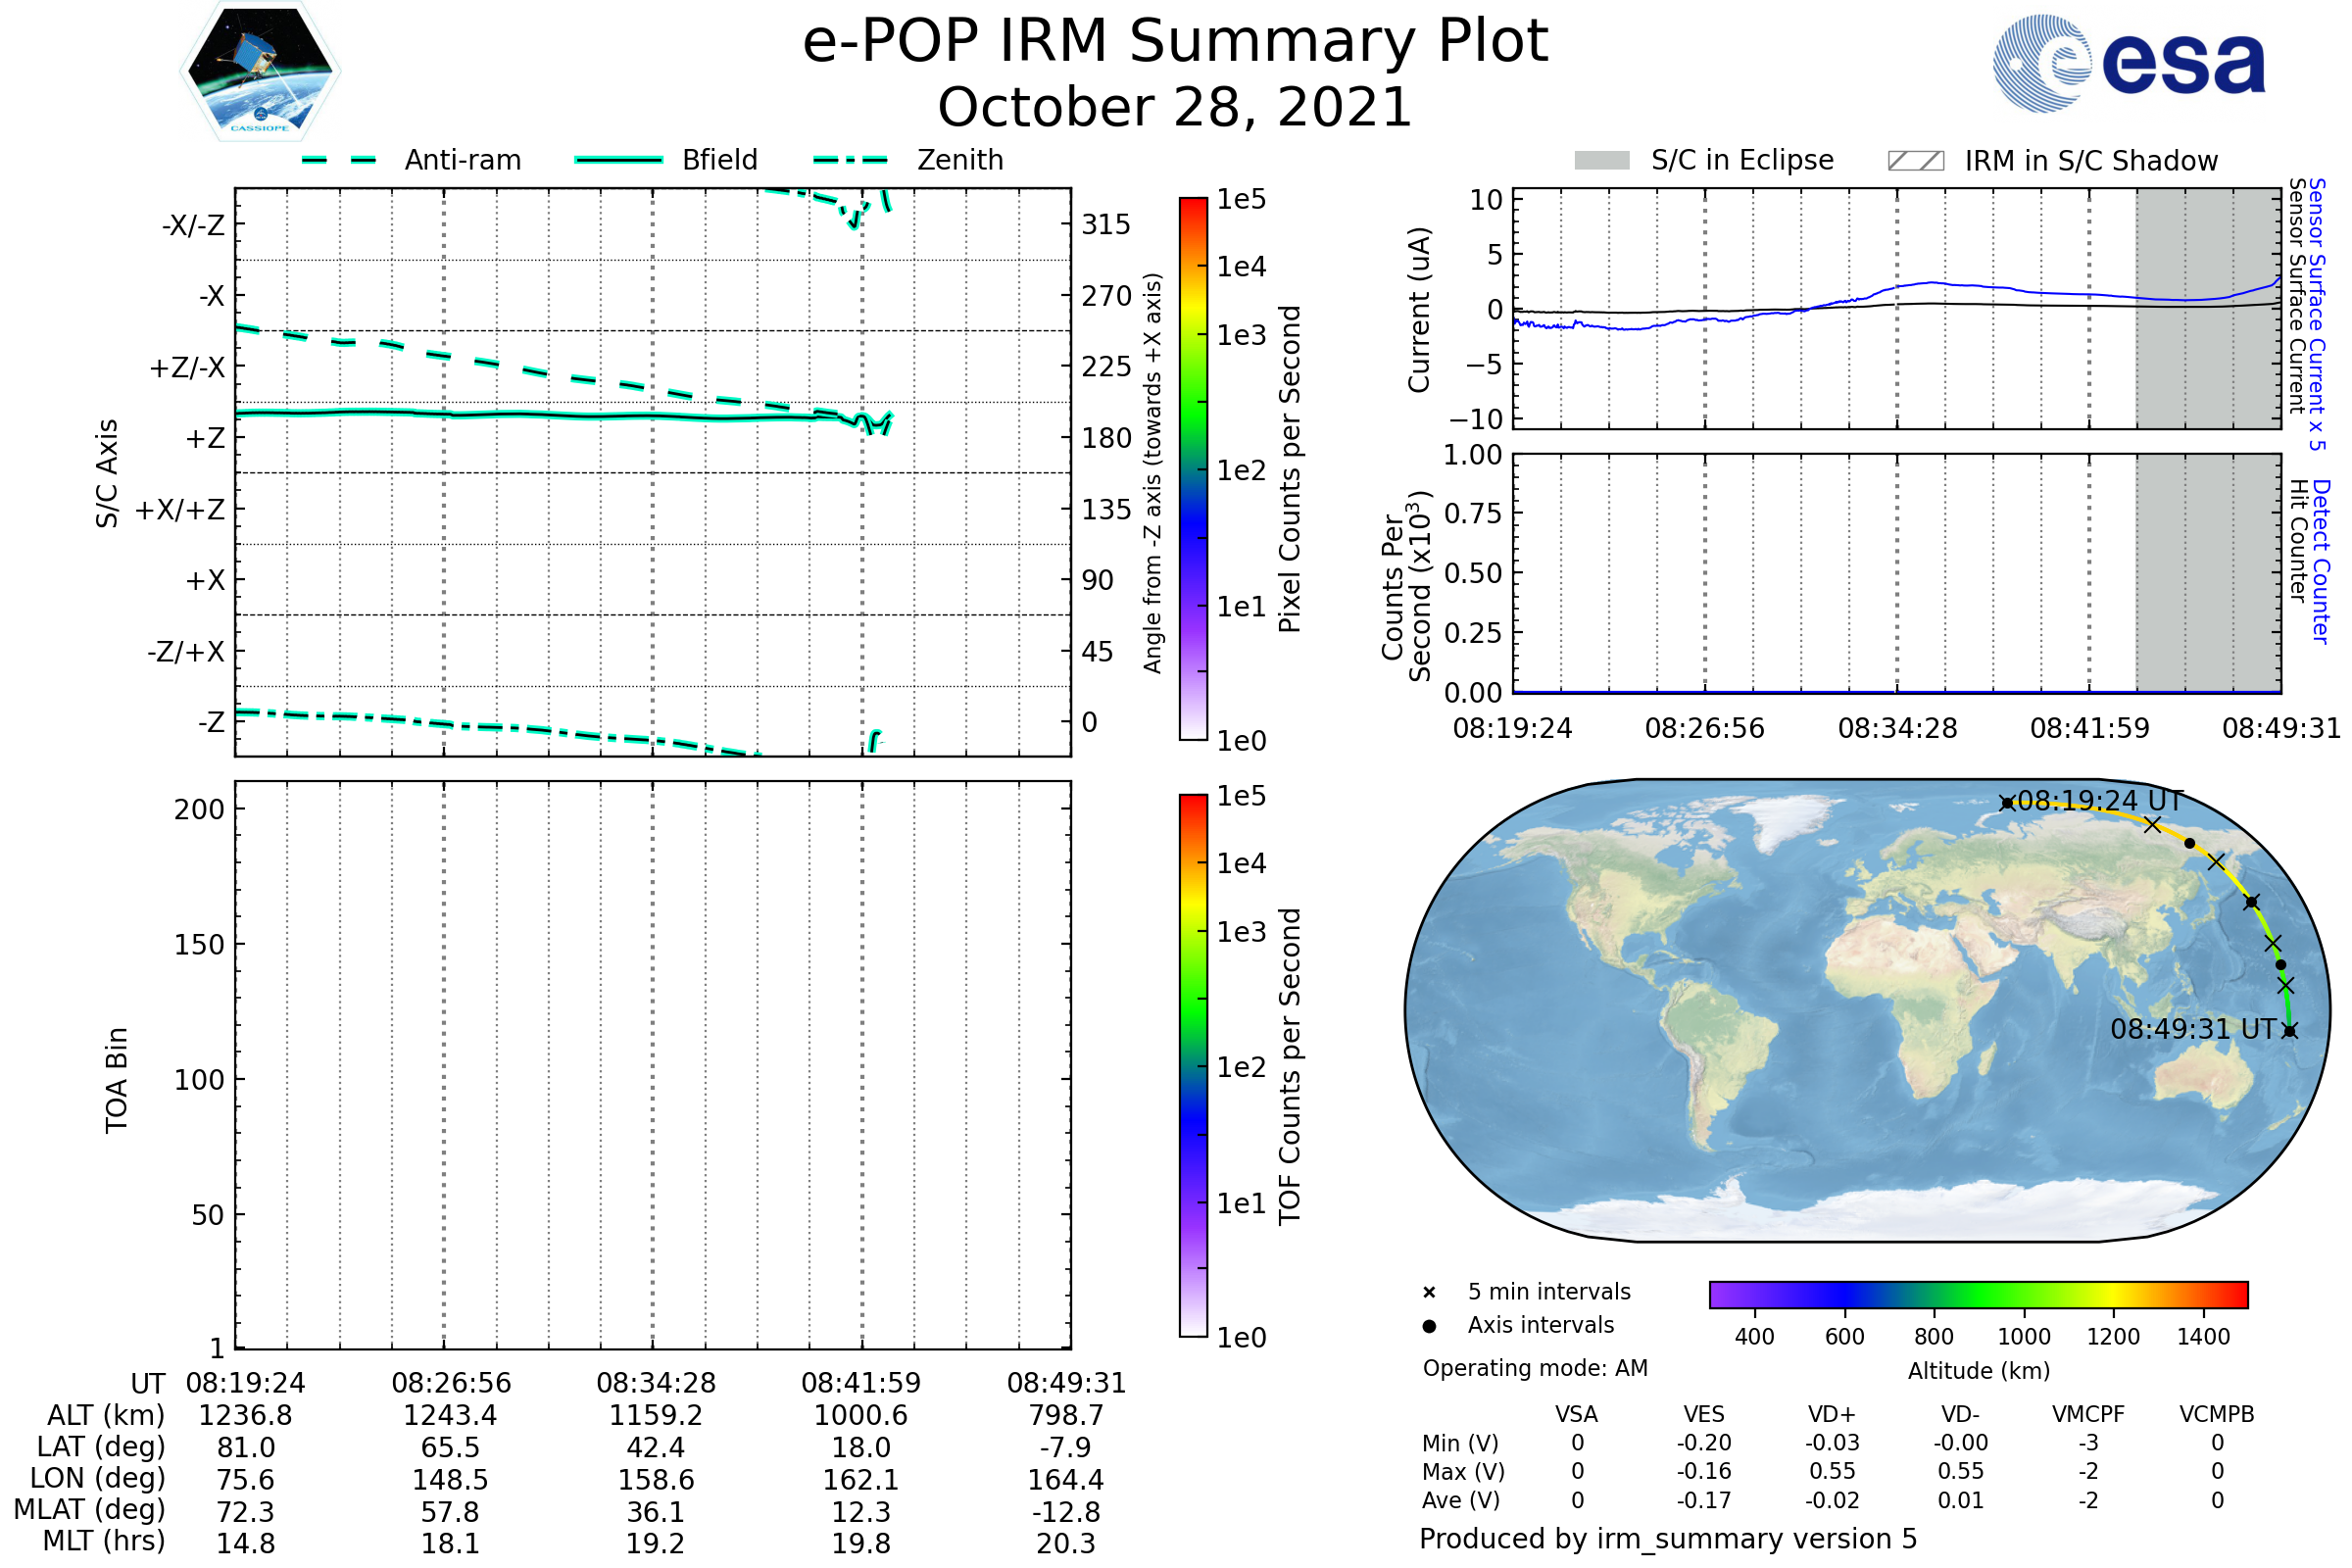Click the Zenith dash-dot legend marker

[x=851, y=160]
